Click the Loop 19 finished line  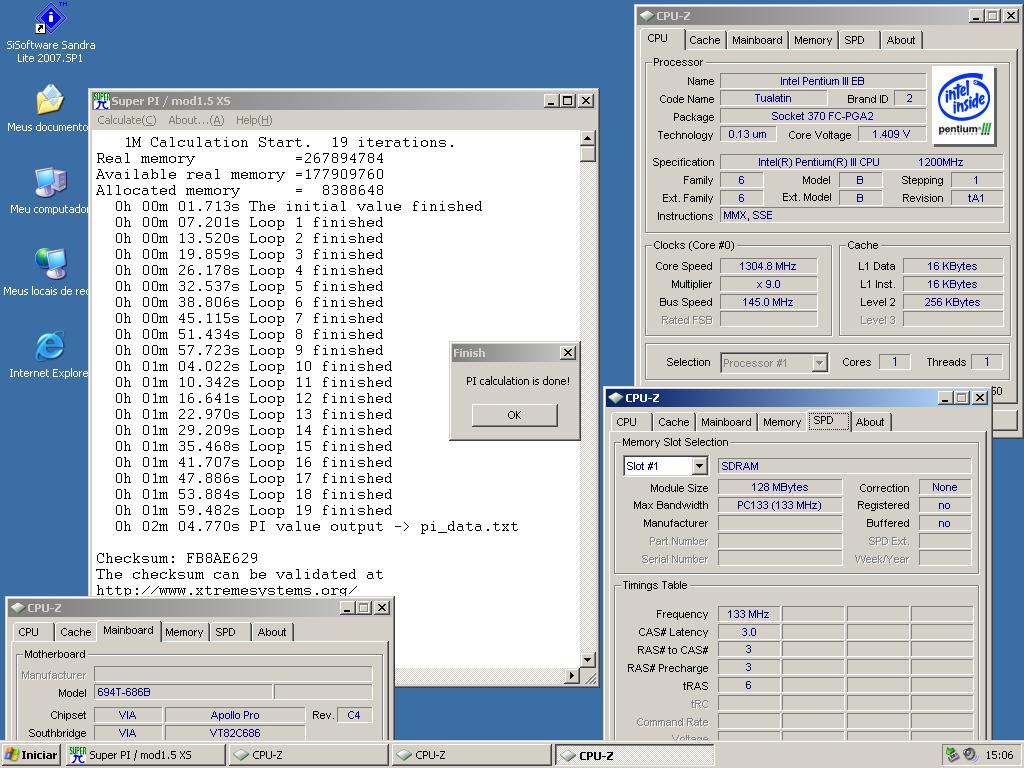[x=254, y=511]
